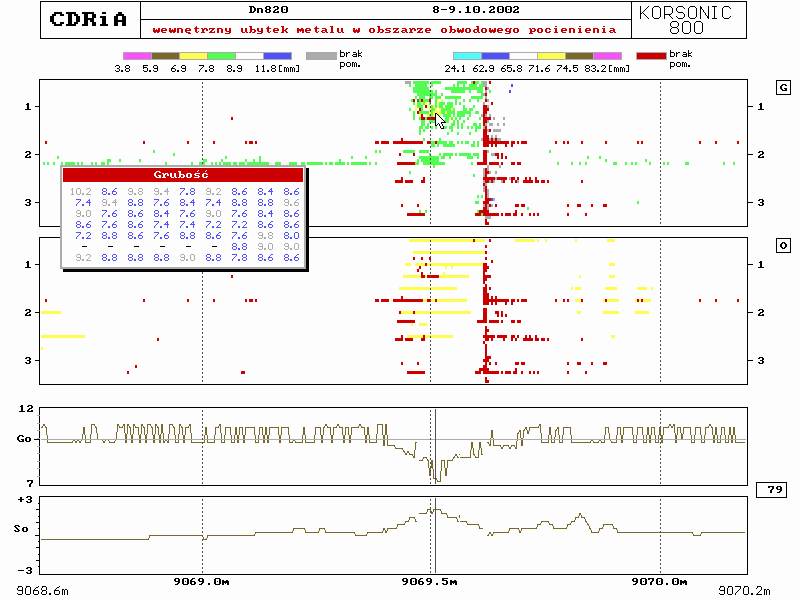The height and width of the screenshot is (600, 800).
Task: Click the '24.1' legend label
Action: [455, 69]
